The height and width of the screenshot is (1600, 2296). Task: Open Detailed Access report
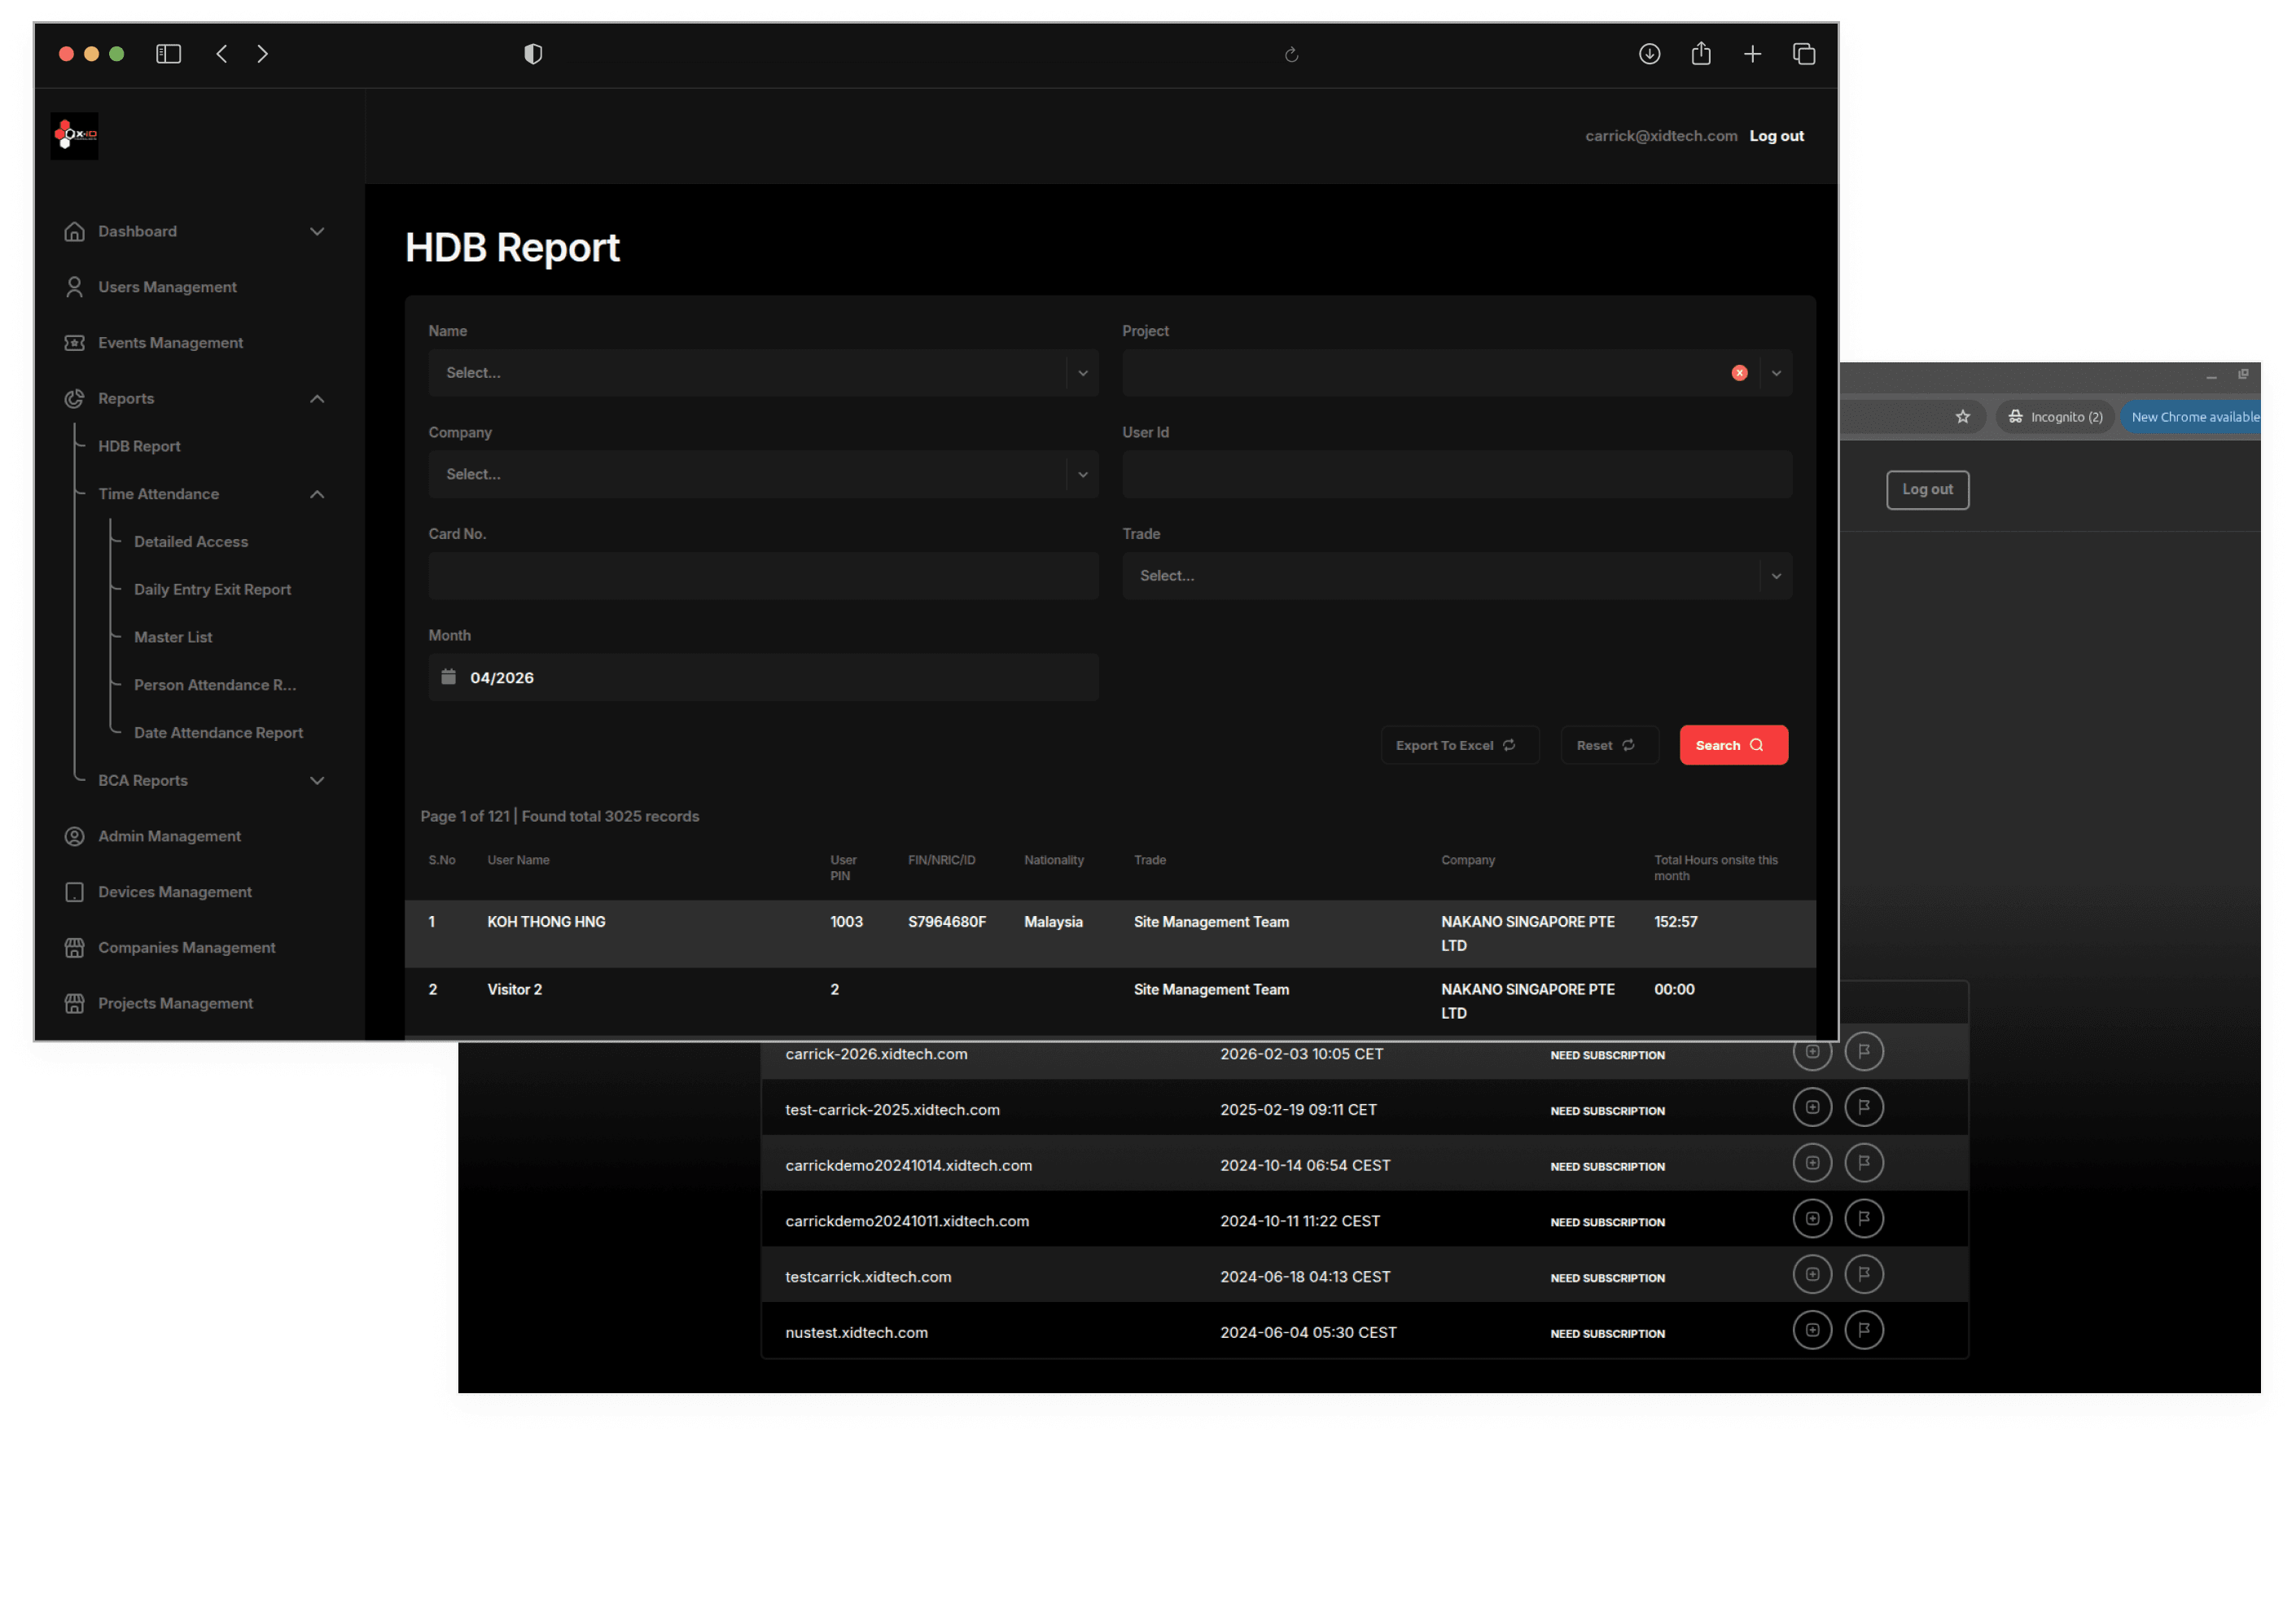pyautogui.click(x=191, y=542)
